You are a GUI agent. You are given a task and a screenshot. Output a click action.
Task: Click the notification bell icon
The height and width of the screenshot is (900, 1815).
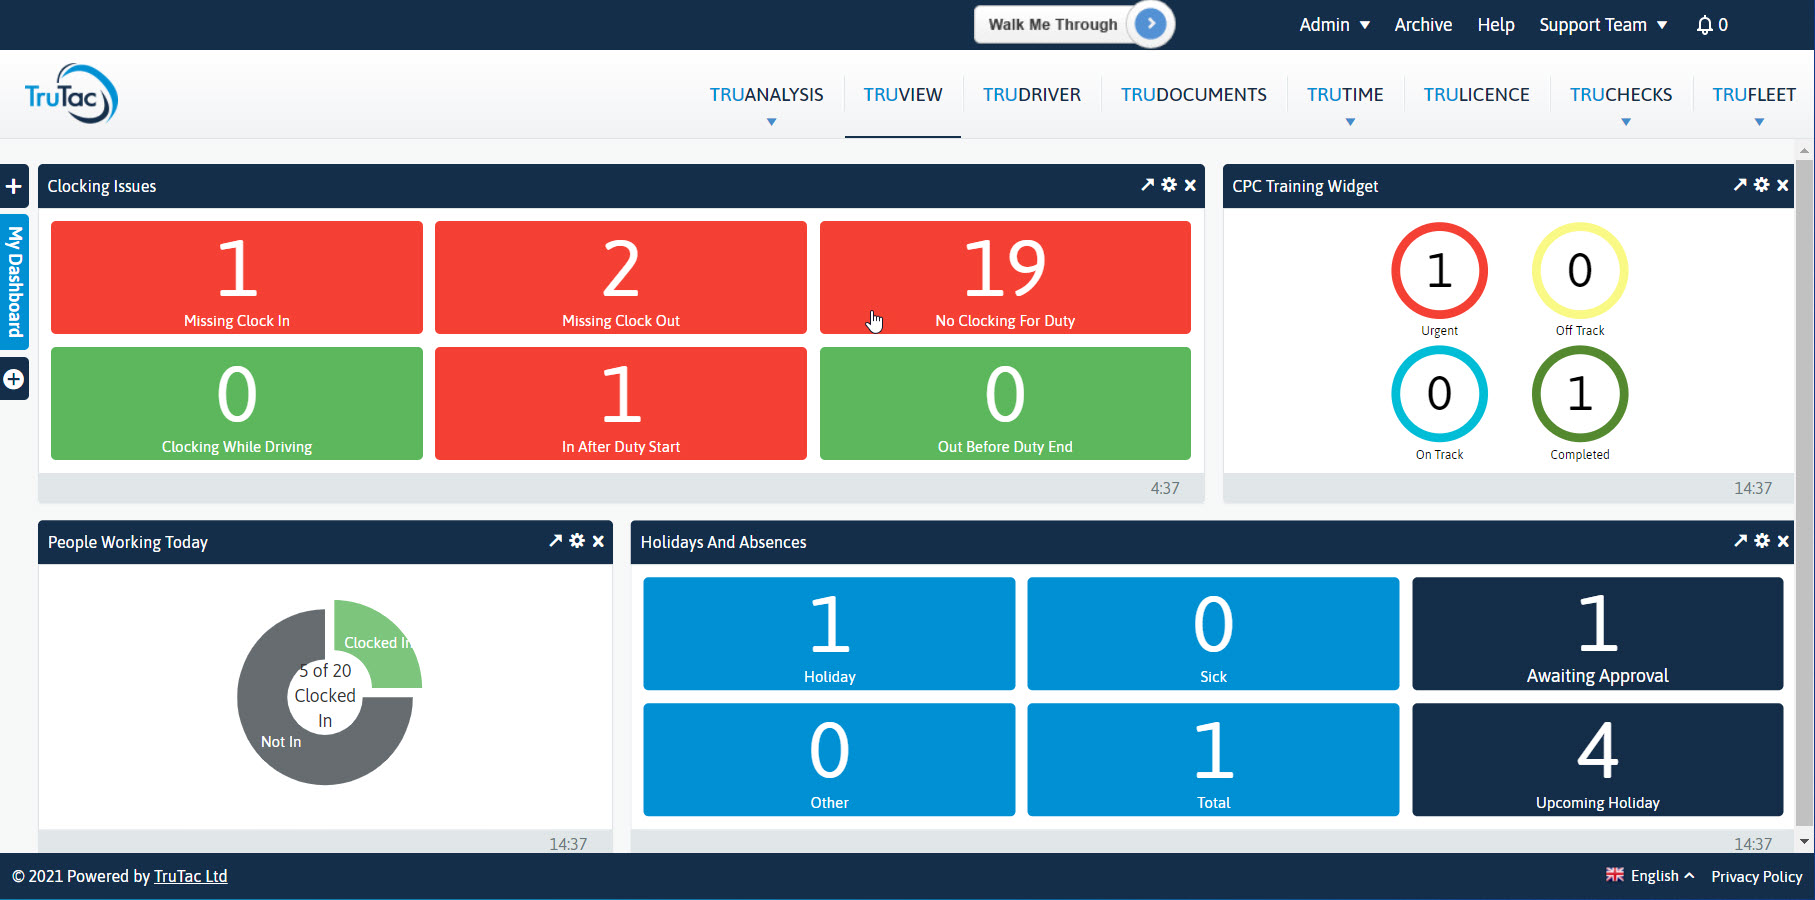pyautogui.click(x=1705, y=25)
